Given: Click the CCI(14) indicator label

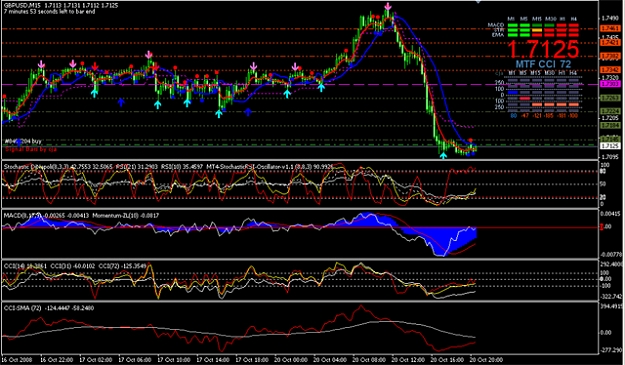Looking at the screenshot, I should click(x=26, y=265).
